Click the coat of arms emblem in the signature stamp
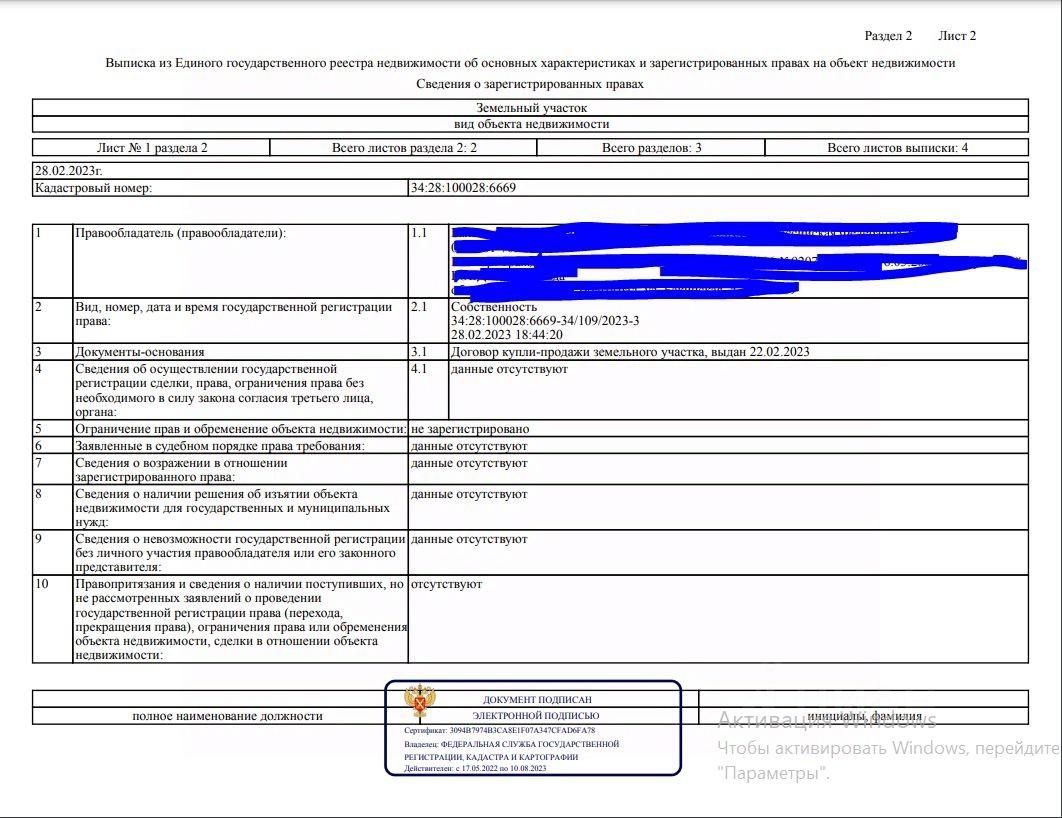 pos(420,702)
